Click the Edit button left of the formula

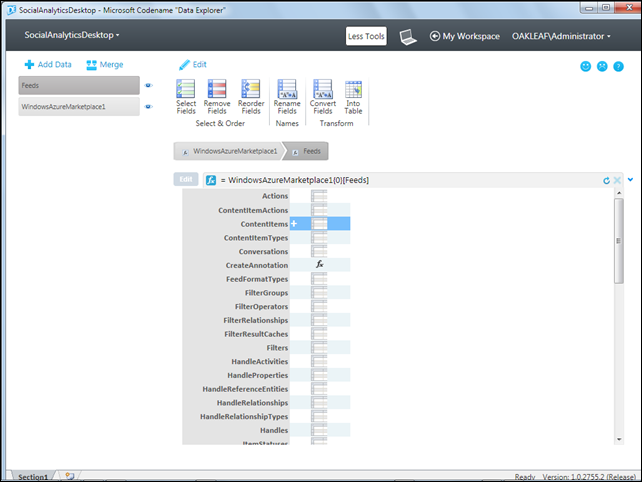[x=186, y=179]
